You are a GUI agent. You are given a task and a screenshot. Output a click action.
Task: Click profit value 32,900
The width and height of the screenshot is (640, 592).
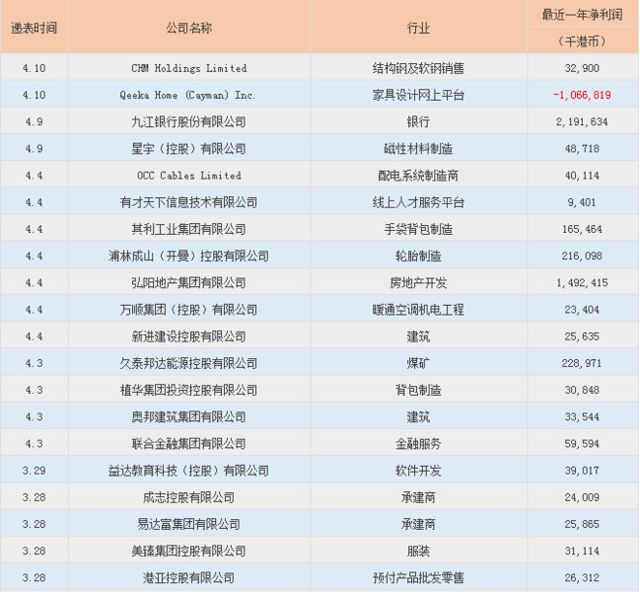(x=582, y=68)
